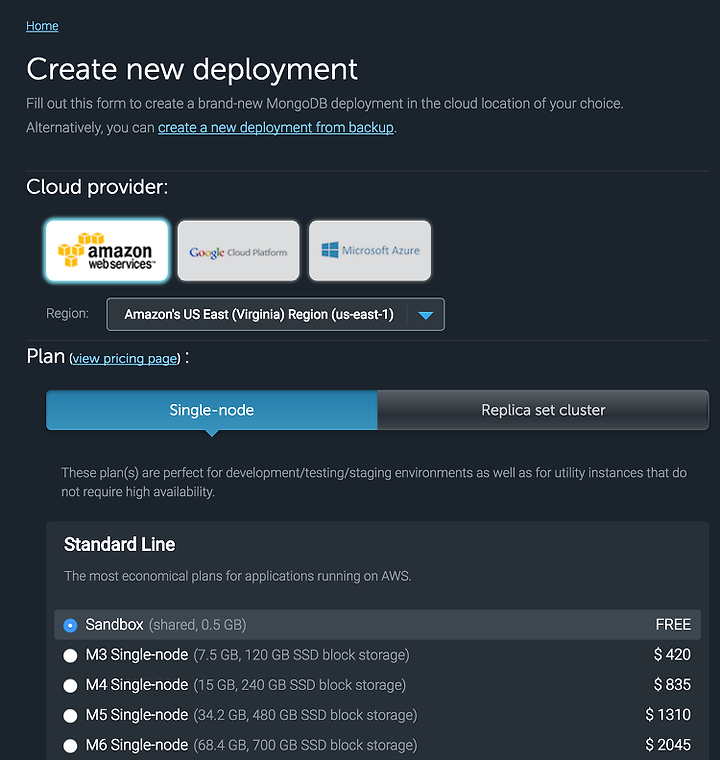
Task: Open the Region dropdown
Action: point(275,314)
